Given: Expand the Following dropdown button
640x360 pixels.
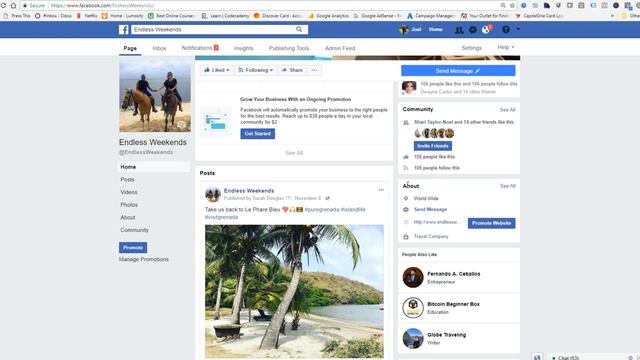Looking at the screenshot, I should 256,70.
